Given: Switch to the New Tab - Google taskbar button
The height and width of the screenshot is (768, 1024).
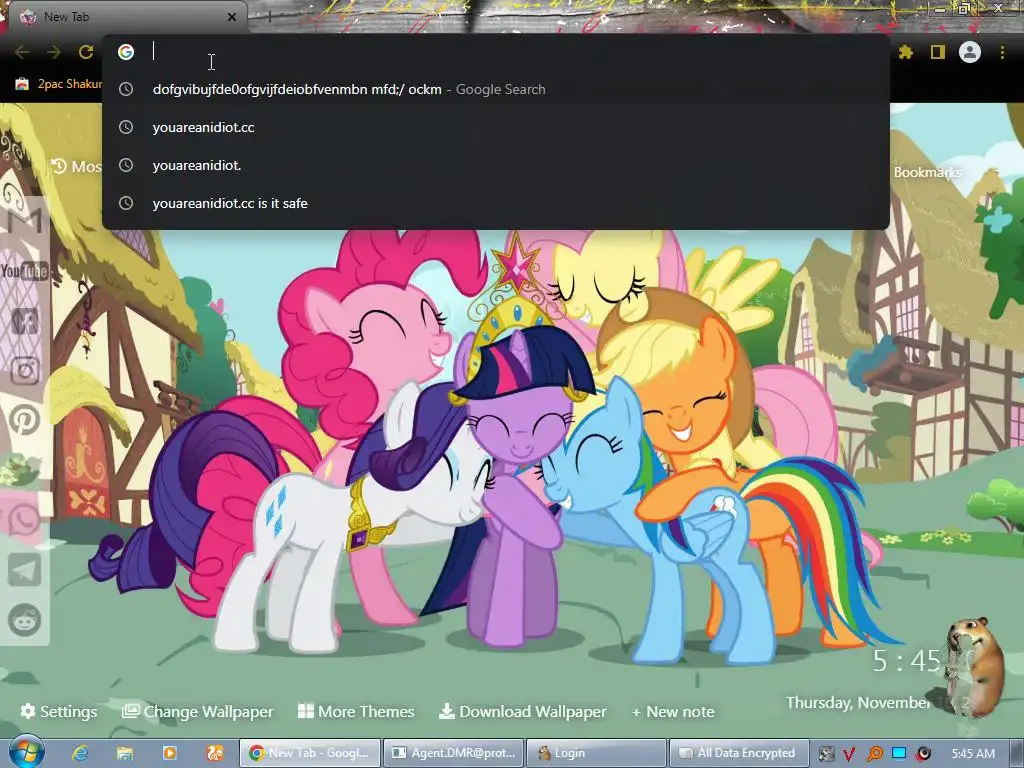Looking at the screenshot, I should [310, 753].
